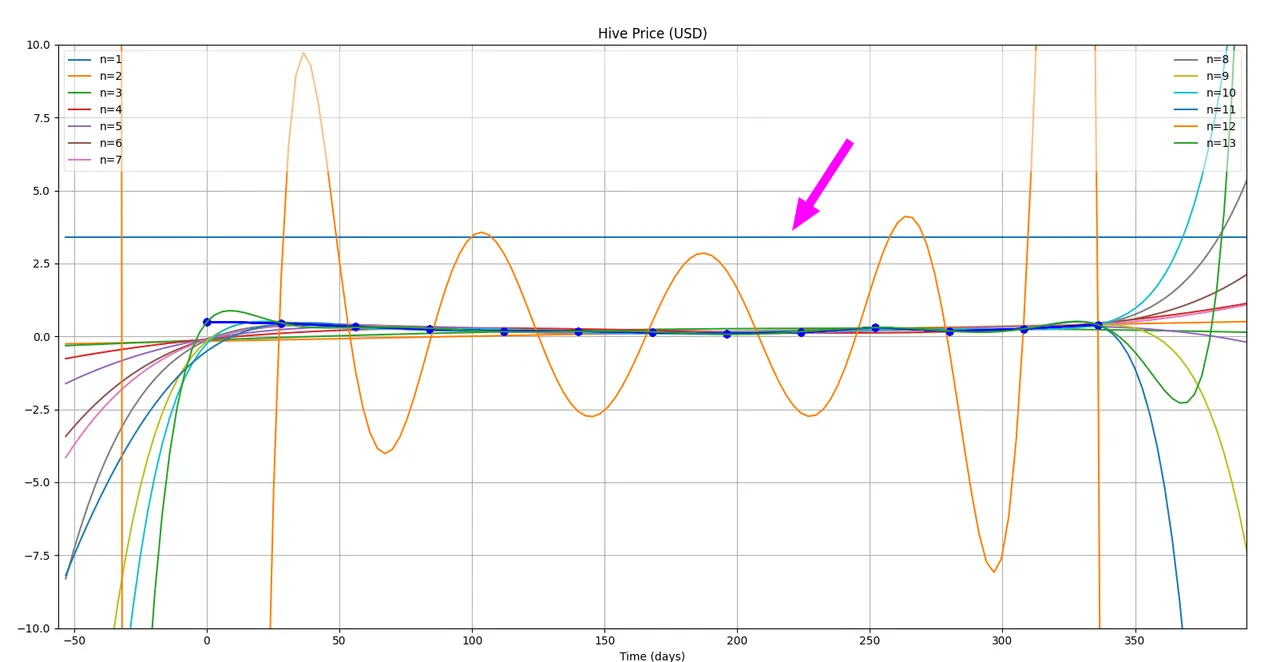
Task: Click the chart title Hive Price (USD)
Action: [652, 33]
